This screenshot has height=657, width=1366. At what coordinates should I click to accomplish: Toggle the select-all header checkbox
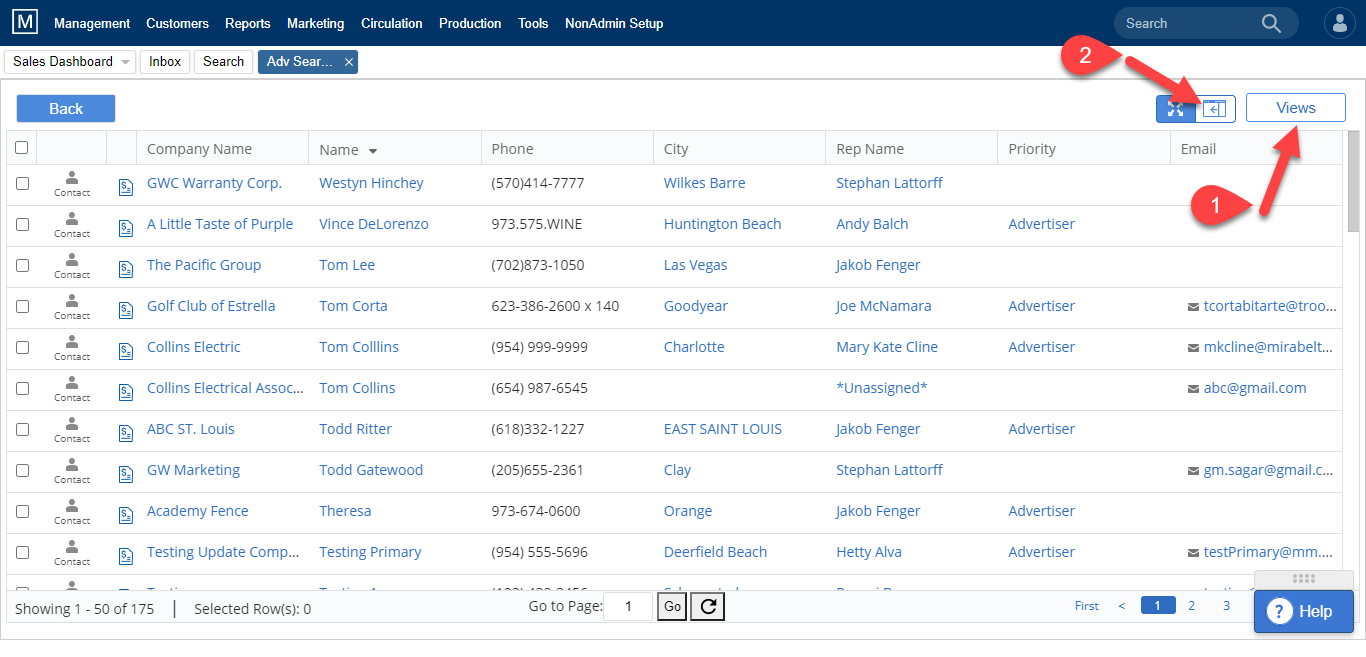tap(21, 148)
